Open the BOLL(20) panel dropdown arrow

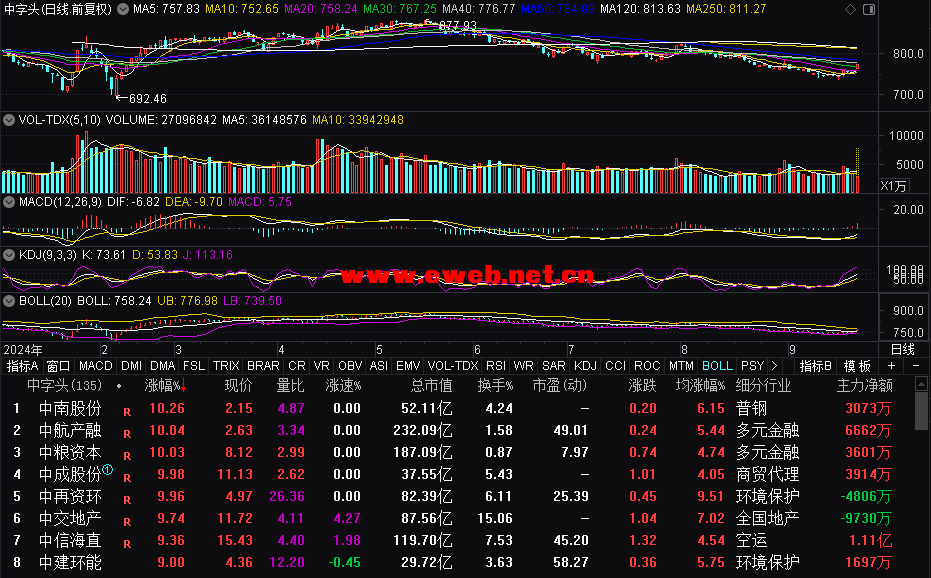point(9,301)
